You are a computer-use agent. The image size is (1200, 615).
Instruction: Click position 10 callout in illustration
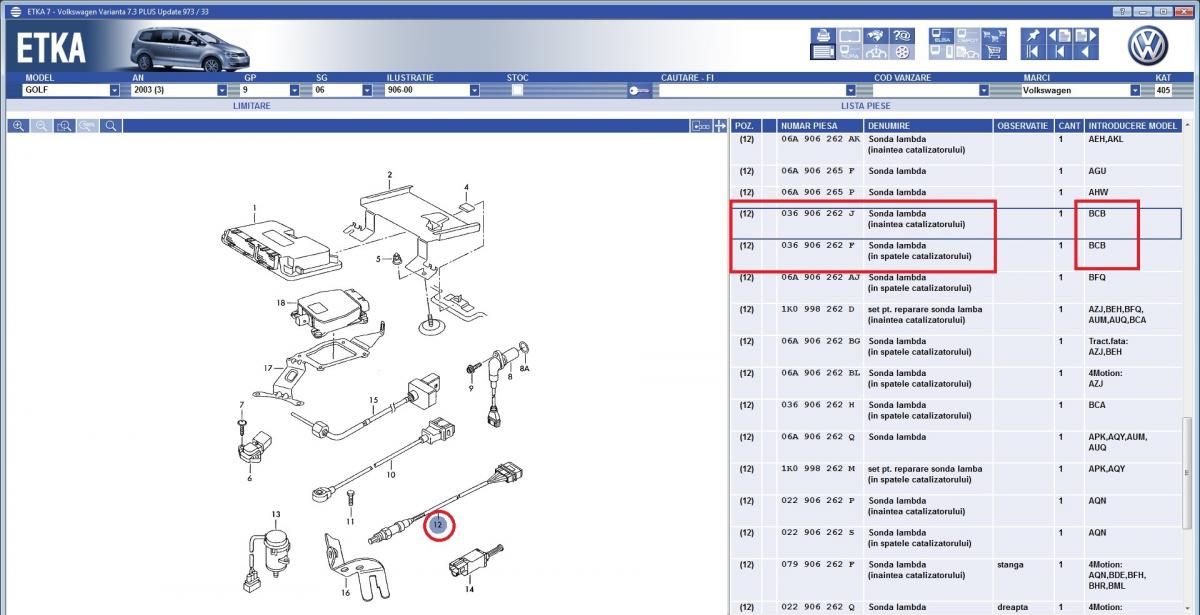tap(391, 474)
